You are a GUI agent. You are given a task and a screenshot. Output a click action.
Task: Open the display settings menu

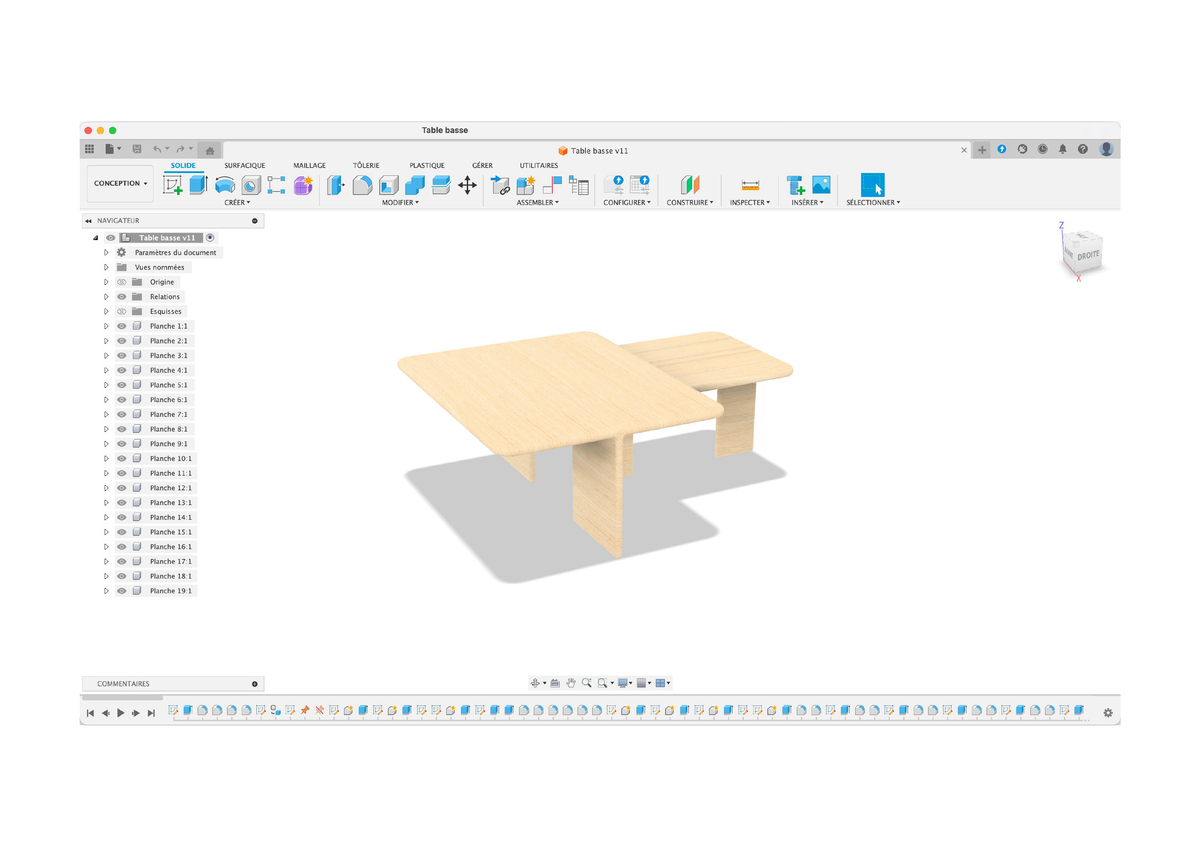[x=625, y=683]
